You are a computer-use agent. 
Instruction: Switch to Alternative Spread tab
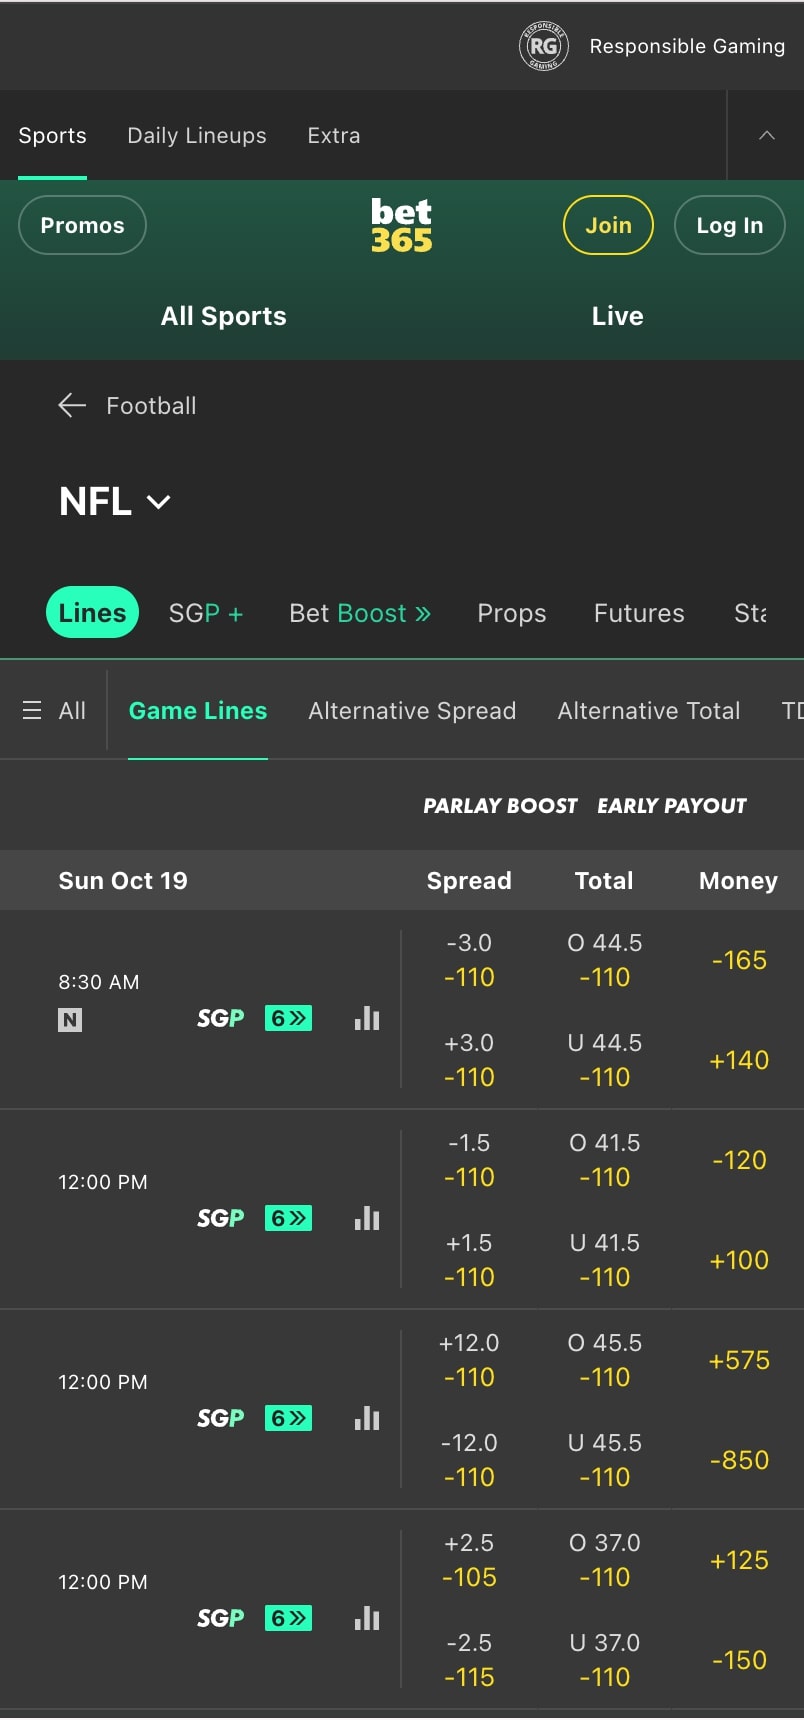(412, 710)
